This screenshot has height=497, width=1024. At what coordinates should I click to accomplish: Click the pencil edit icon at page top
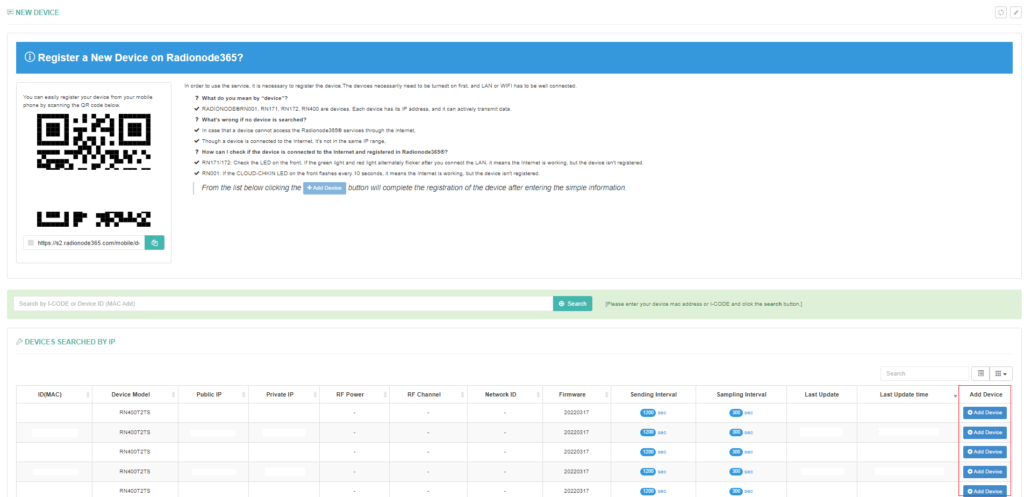[x=1015, y=12]
